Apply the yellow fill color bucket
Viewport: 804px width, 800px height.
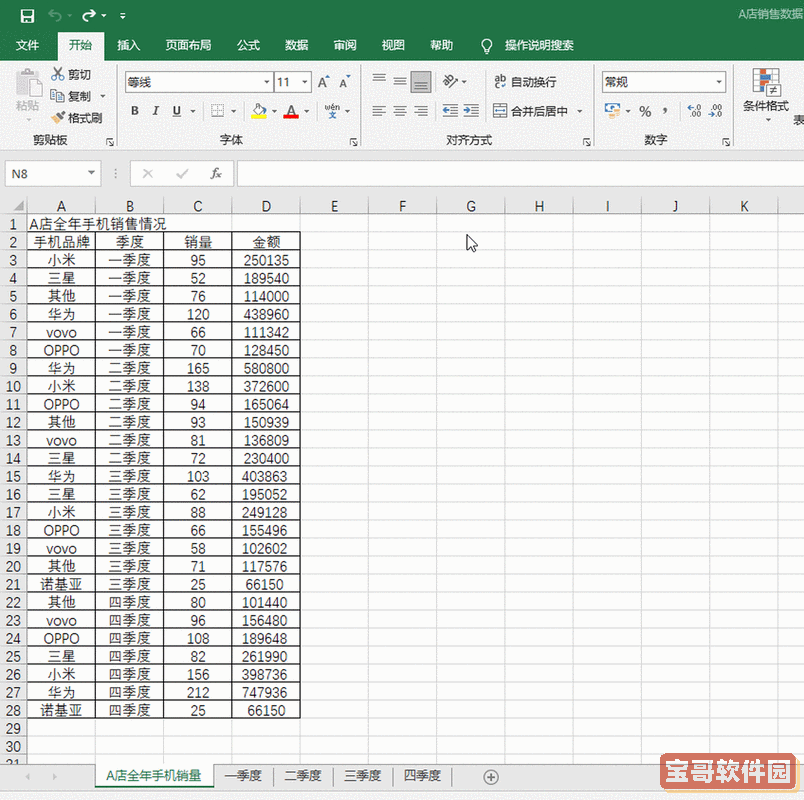tap(259, 111)
